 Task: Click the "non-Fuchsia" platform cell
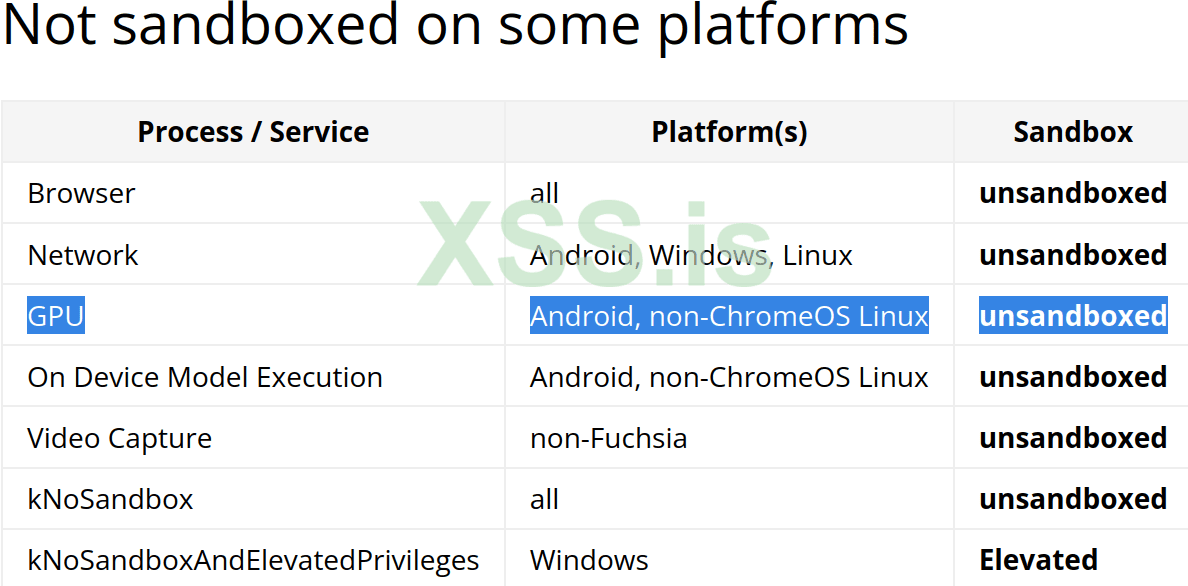tap(608, 438)
